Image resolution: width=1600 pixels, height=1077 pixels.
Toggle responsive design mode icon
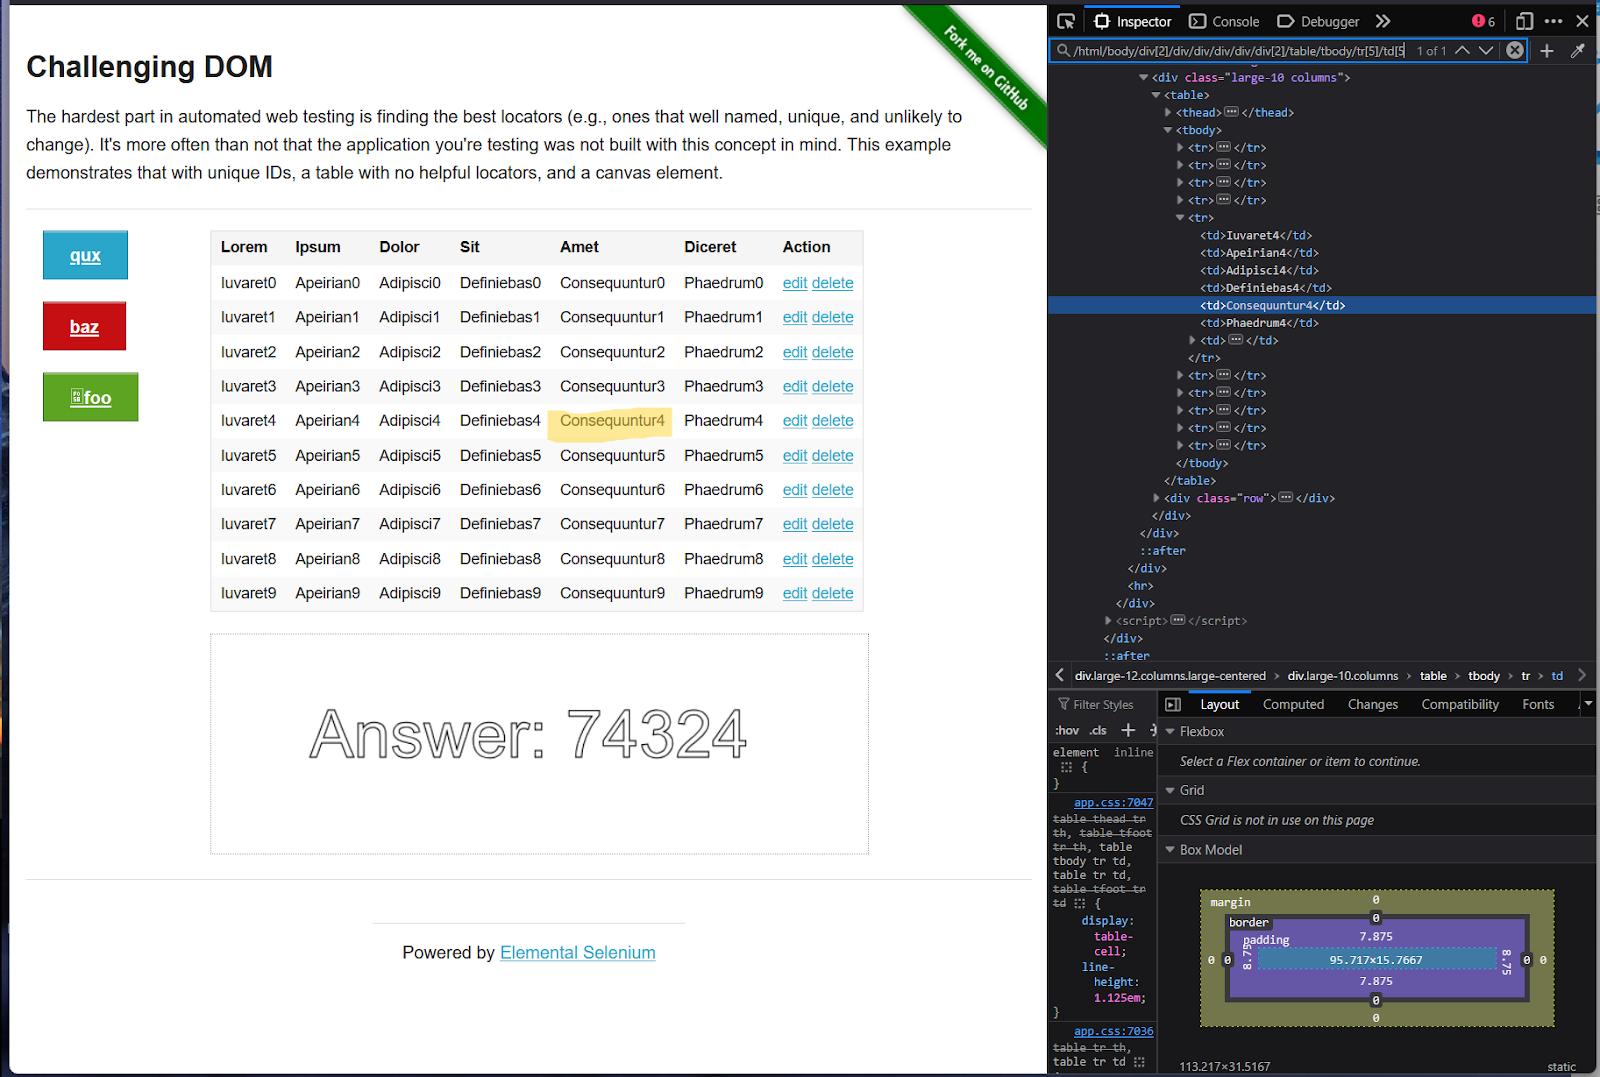1524,21
